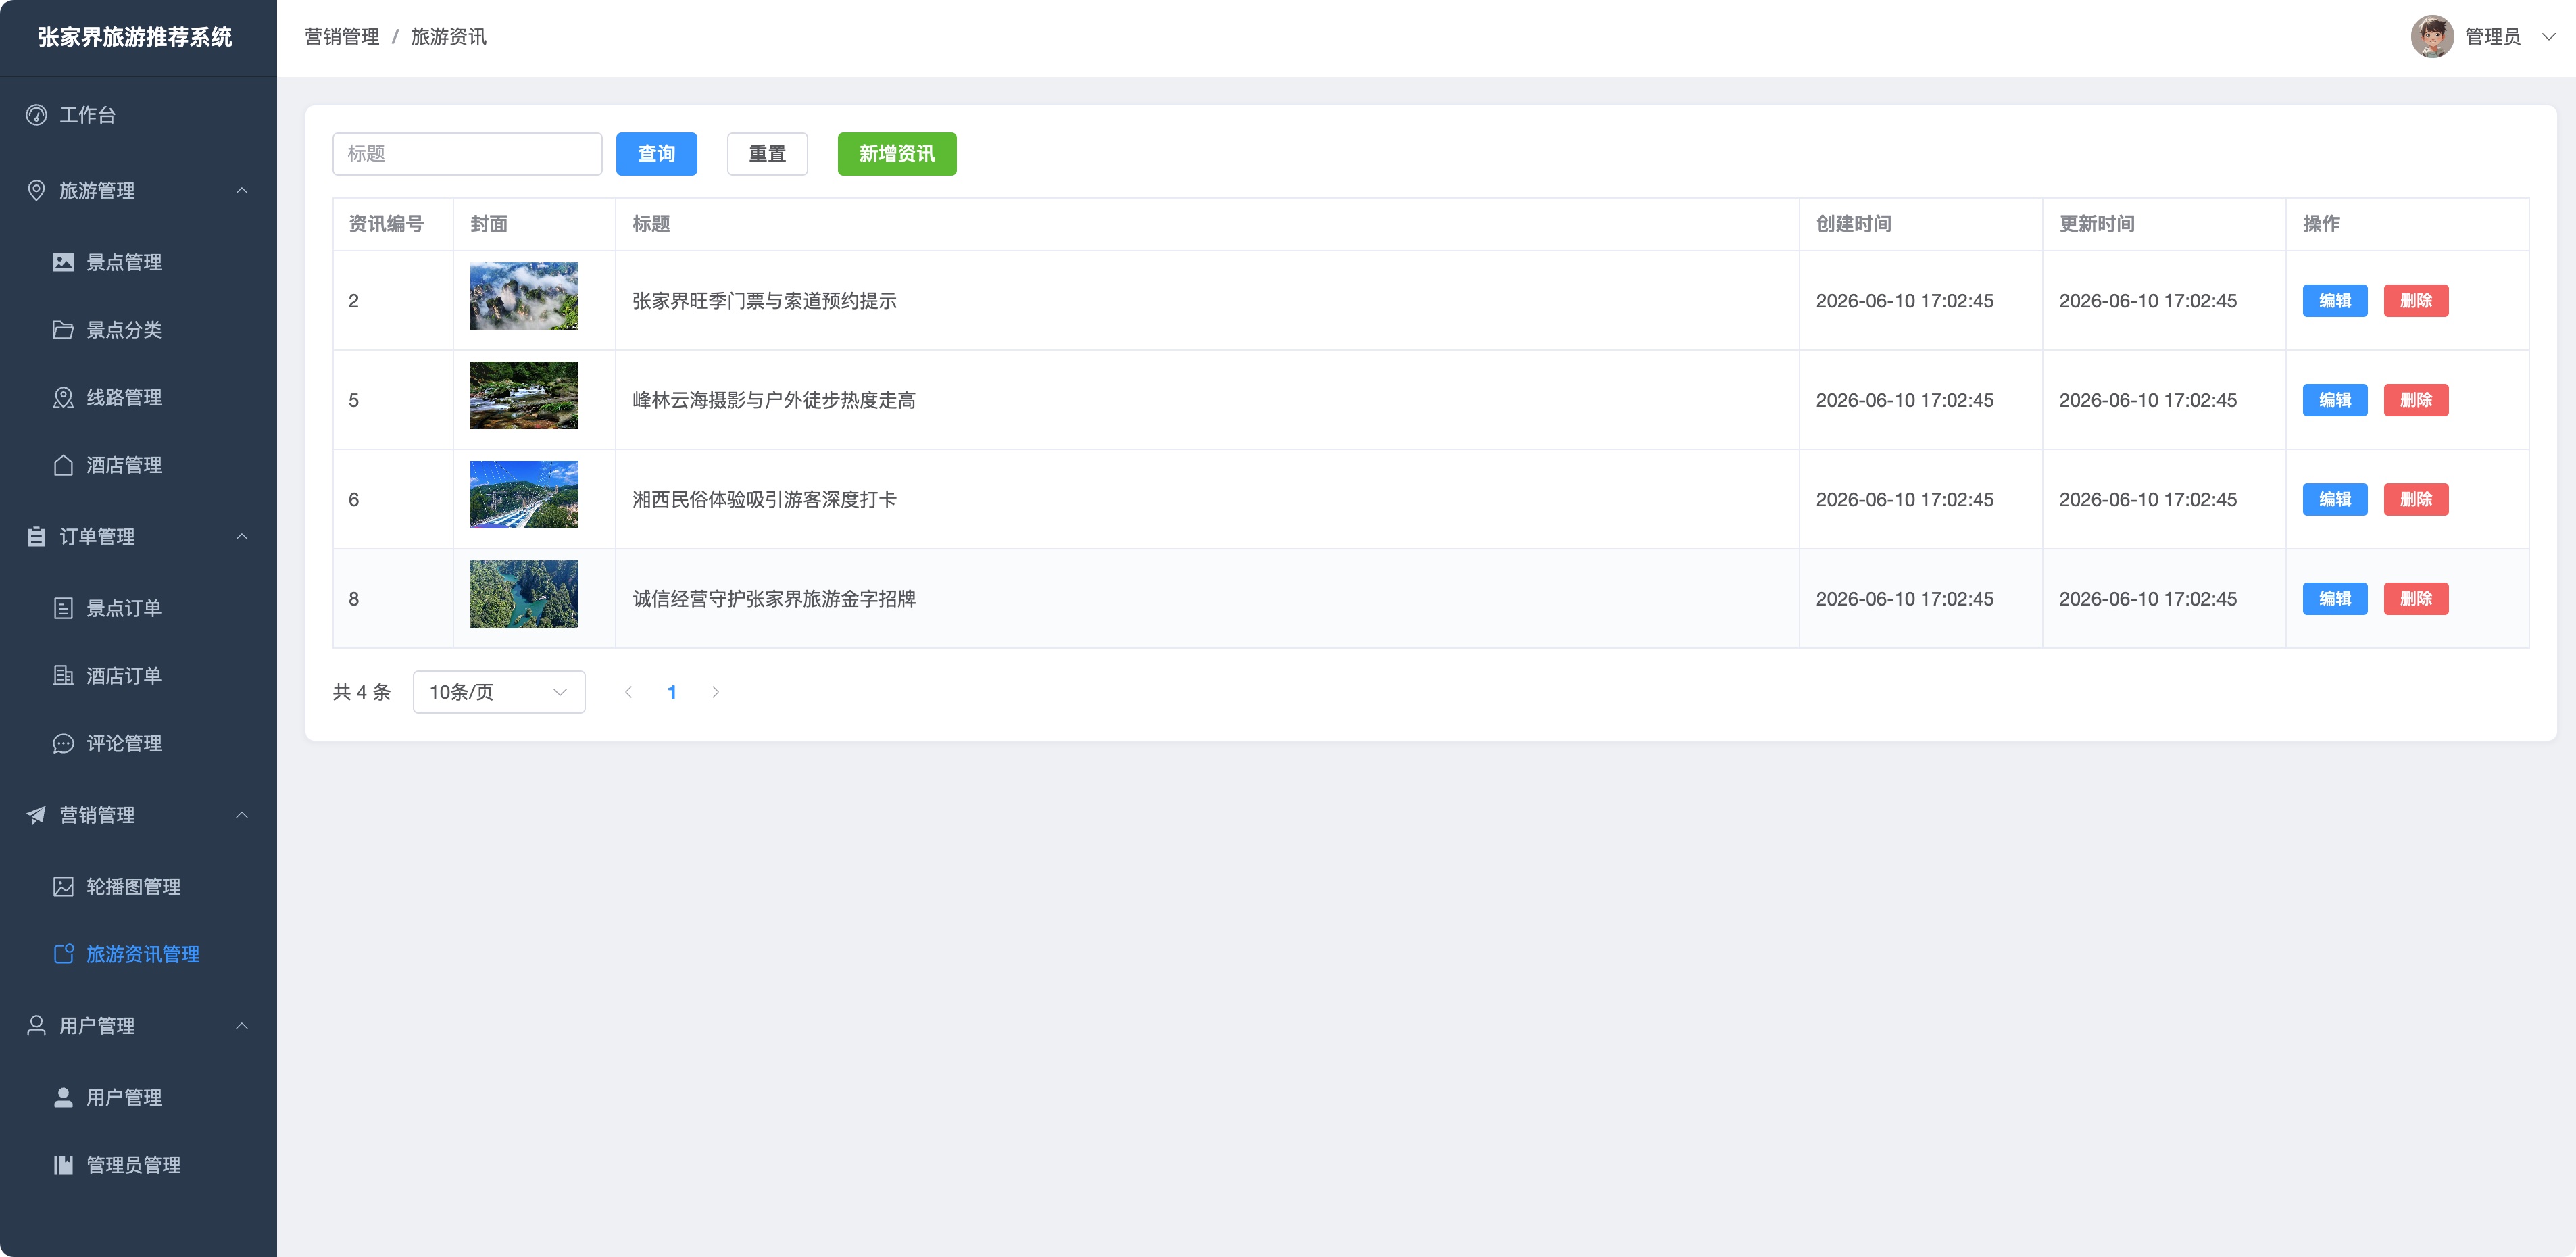Screen dimensions: 2576x1257
Task: Click the 景点管理 picture icon
Action: tap(63, 262)
